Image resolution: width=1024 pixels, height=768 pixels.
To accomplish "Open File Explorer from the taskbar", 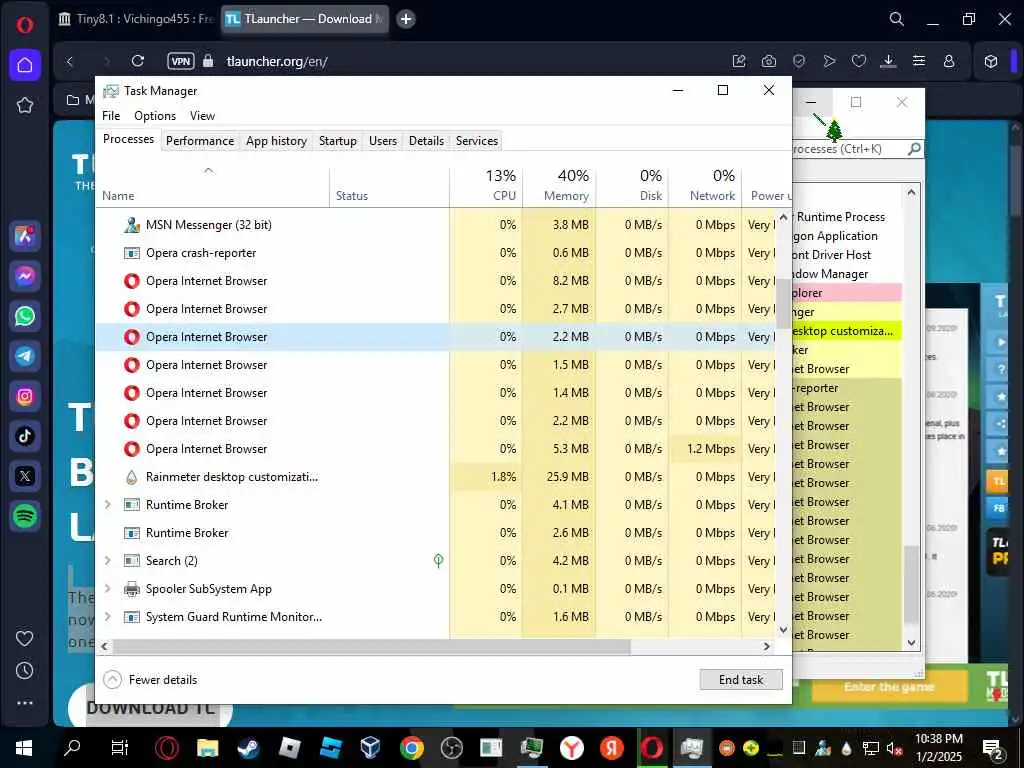I will [207, 748].
